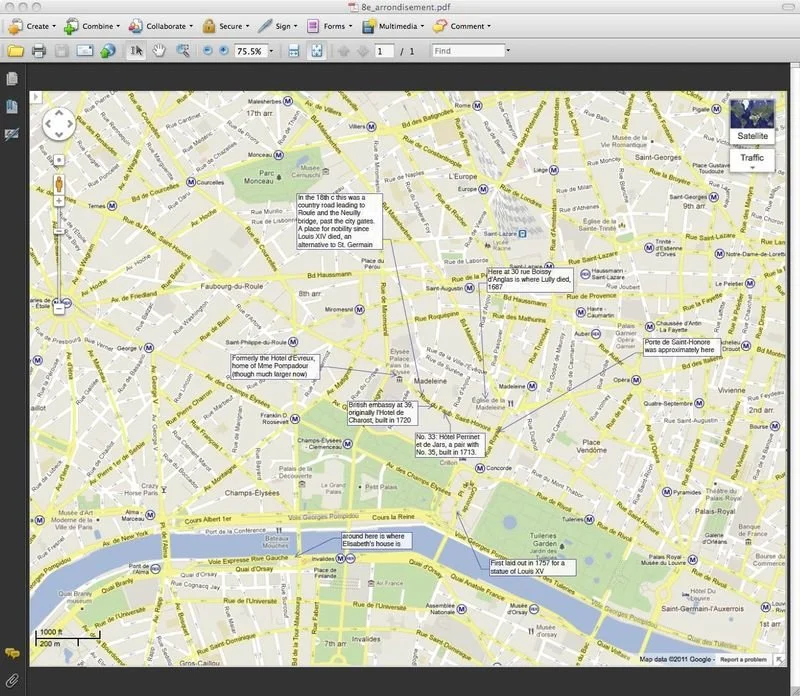Click the Porte de Saint-Honore annotation
Image resolution: width=800 pixels, height=696 pixels.
[x=682, y=346]
